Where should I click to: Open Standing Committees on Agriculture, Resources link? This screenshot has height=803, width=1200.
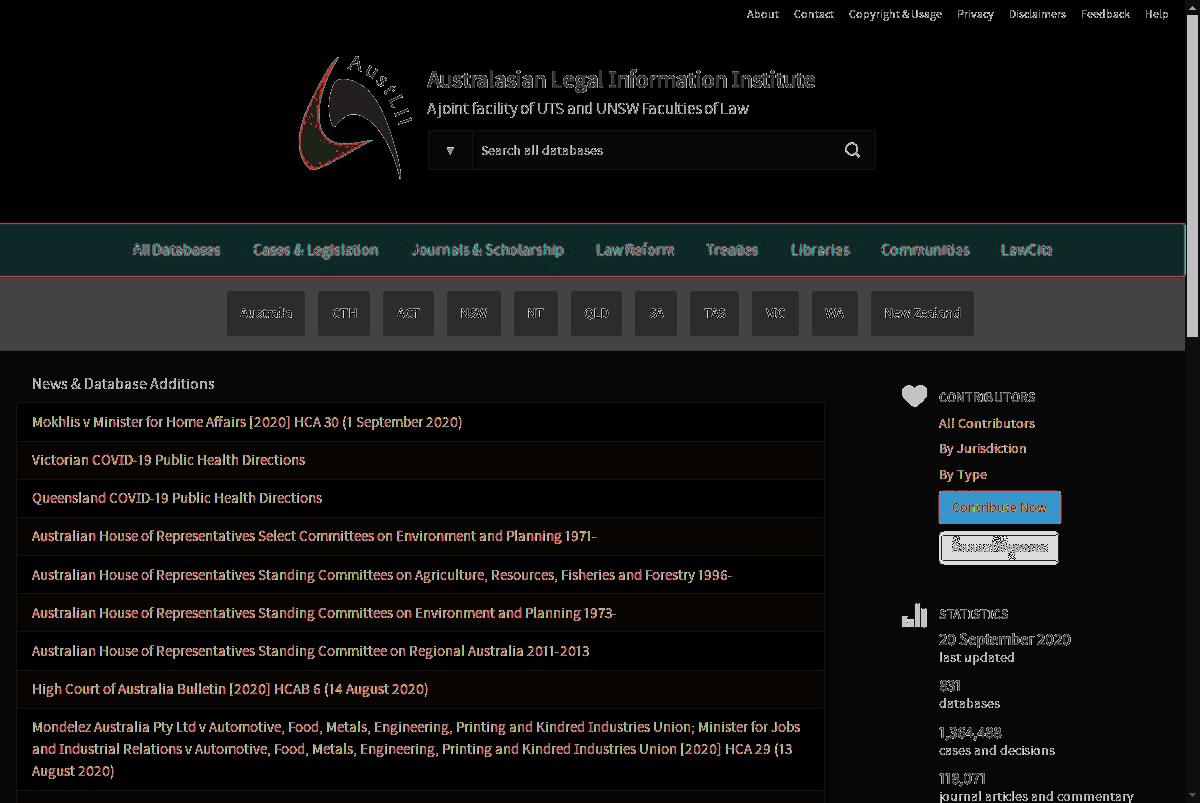point(382,575)
